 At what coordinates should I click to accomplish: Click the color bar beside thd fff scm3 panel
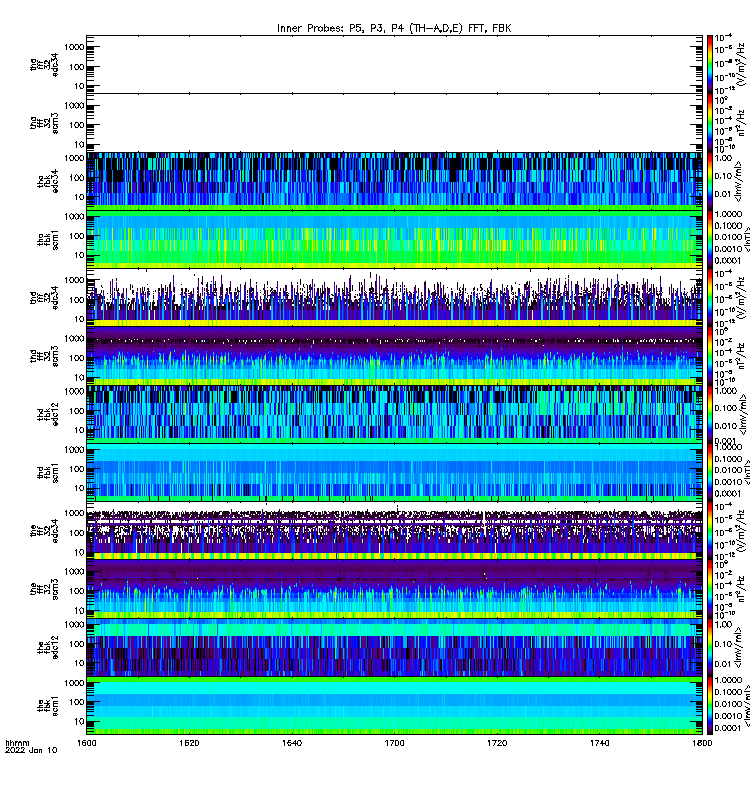tap(710, 356)
